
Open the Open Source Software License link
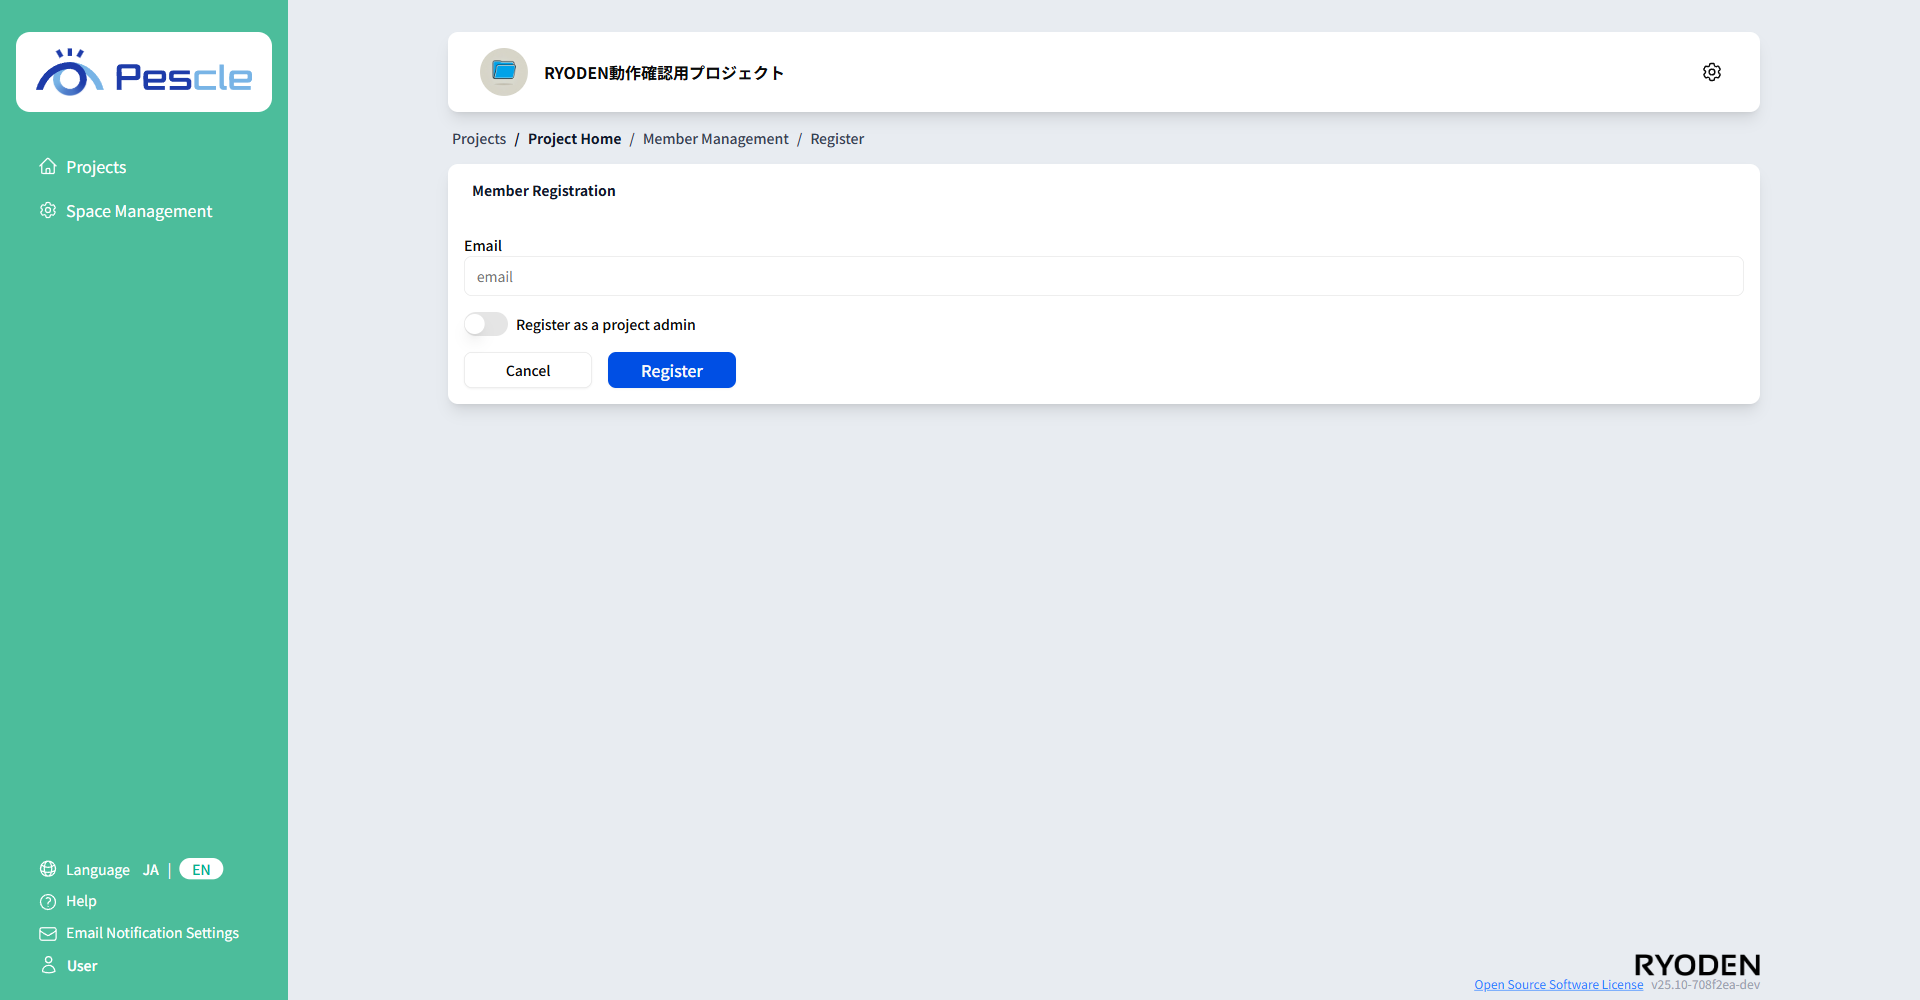[x=1557, y=984]
